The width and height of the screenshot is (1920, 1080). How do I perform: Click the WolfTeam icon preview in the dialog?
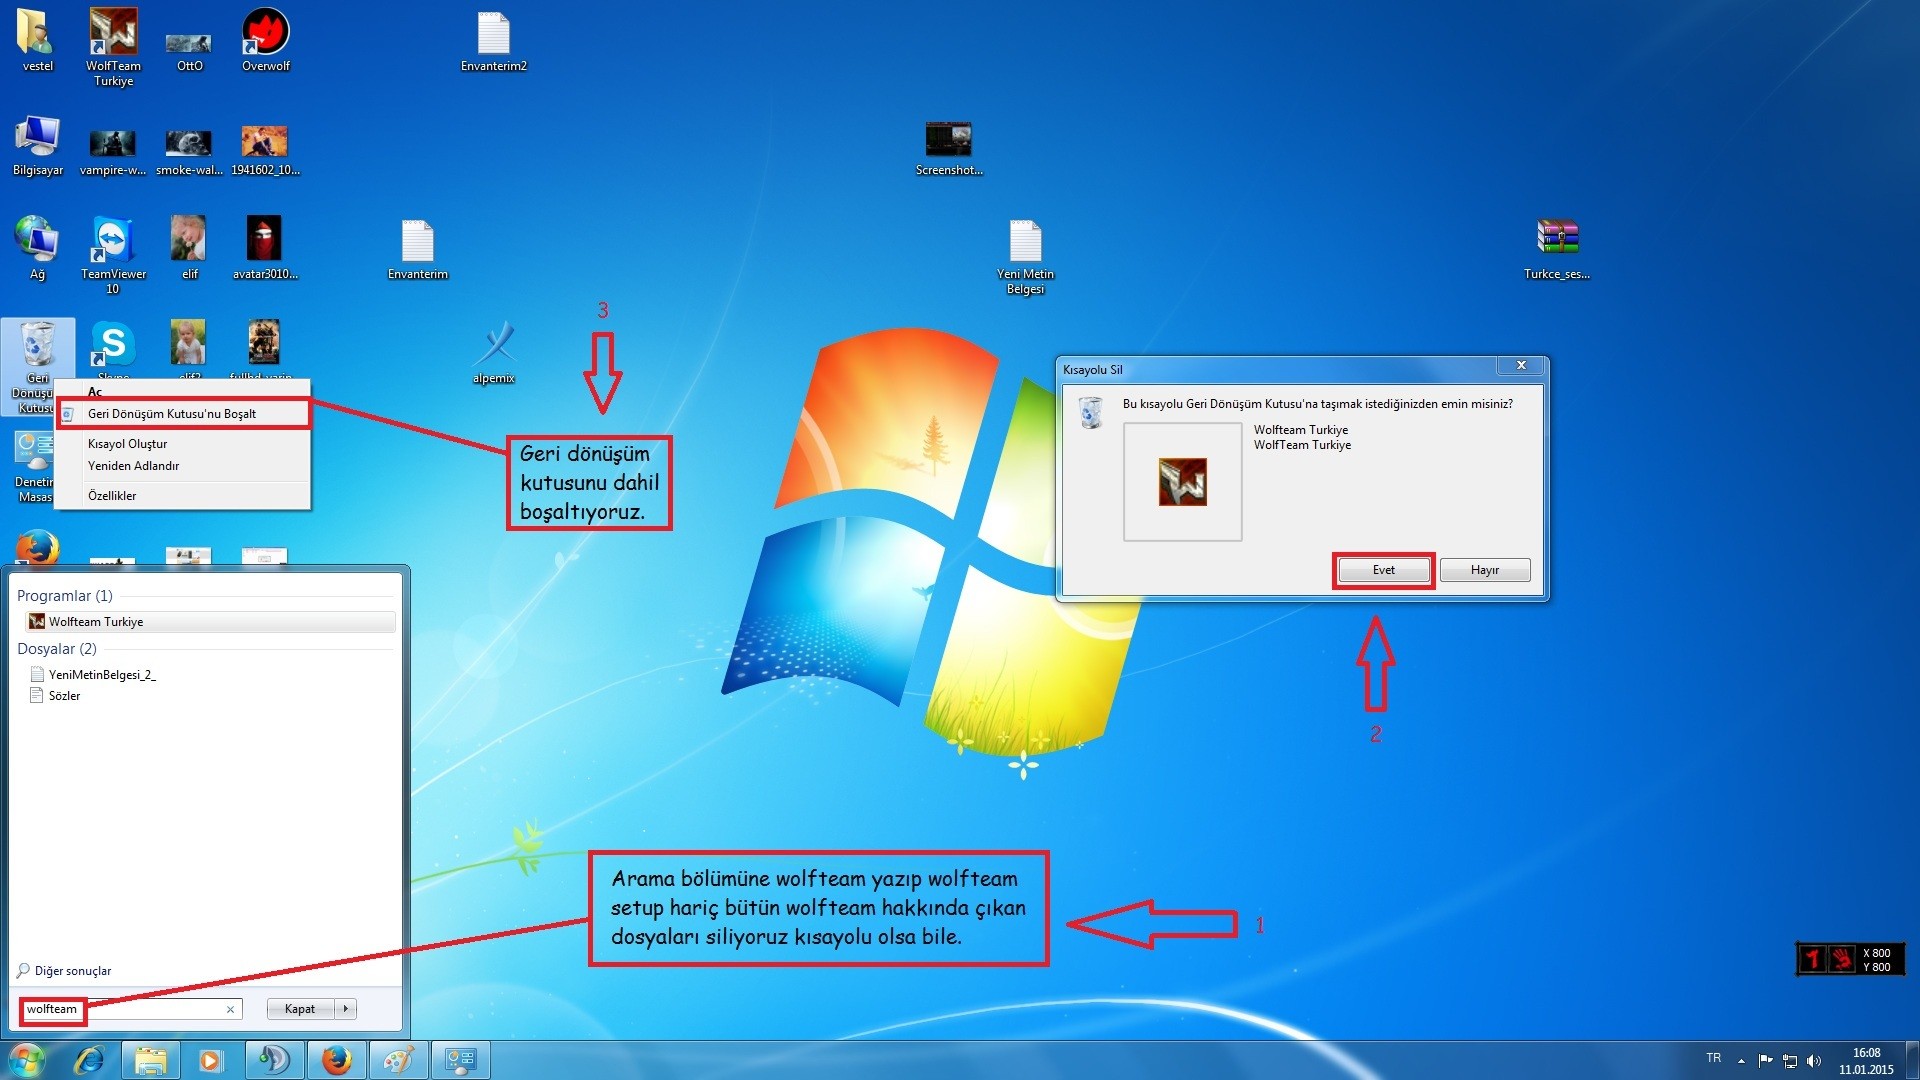(1183, 482)
